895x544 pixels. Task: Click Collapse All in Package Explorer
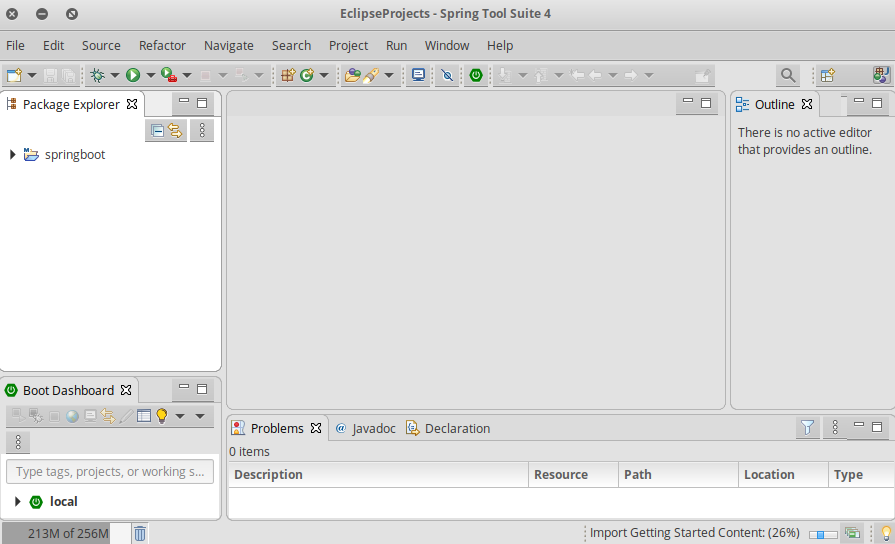[x=157, y=130]
